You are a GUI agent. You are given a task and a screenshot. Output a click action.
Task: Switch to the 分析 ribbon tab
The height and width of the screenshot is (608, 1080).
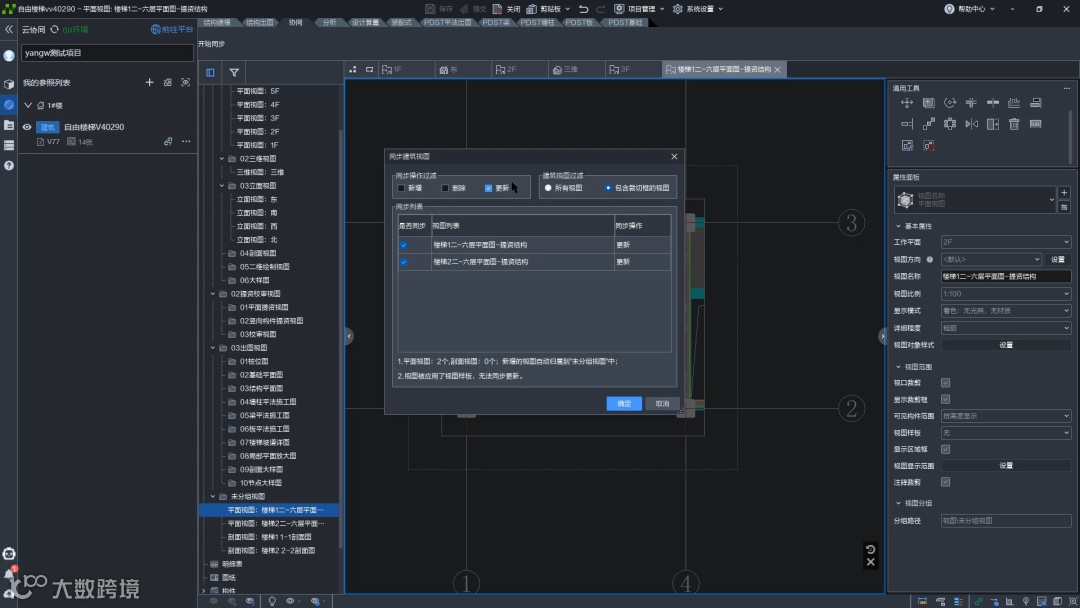point(329,23)
